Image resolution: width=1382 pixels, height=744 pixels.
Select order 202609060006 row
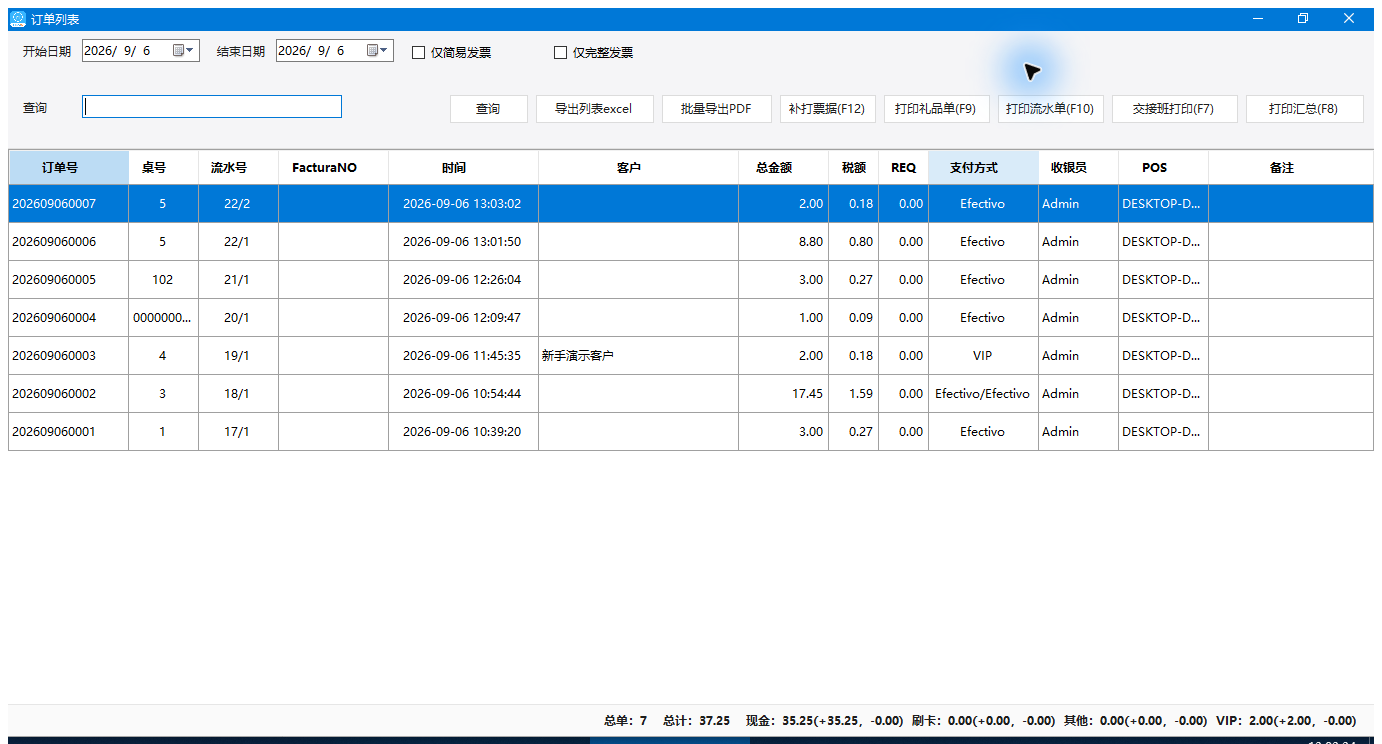(x=691, y=242)
